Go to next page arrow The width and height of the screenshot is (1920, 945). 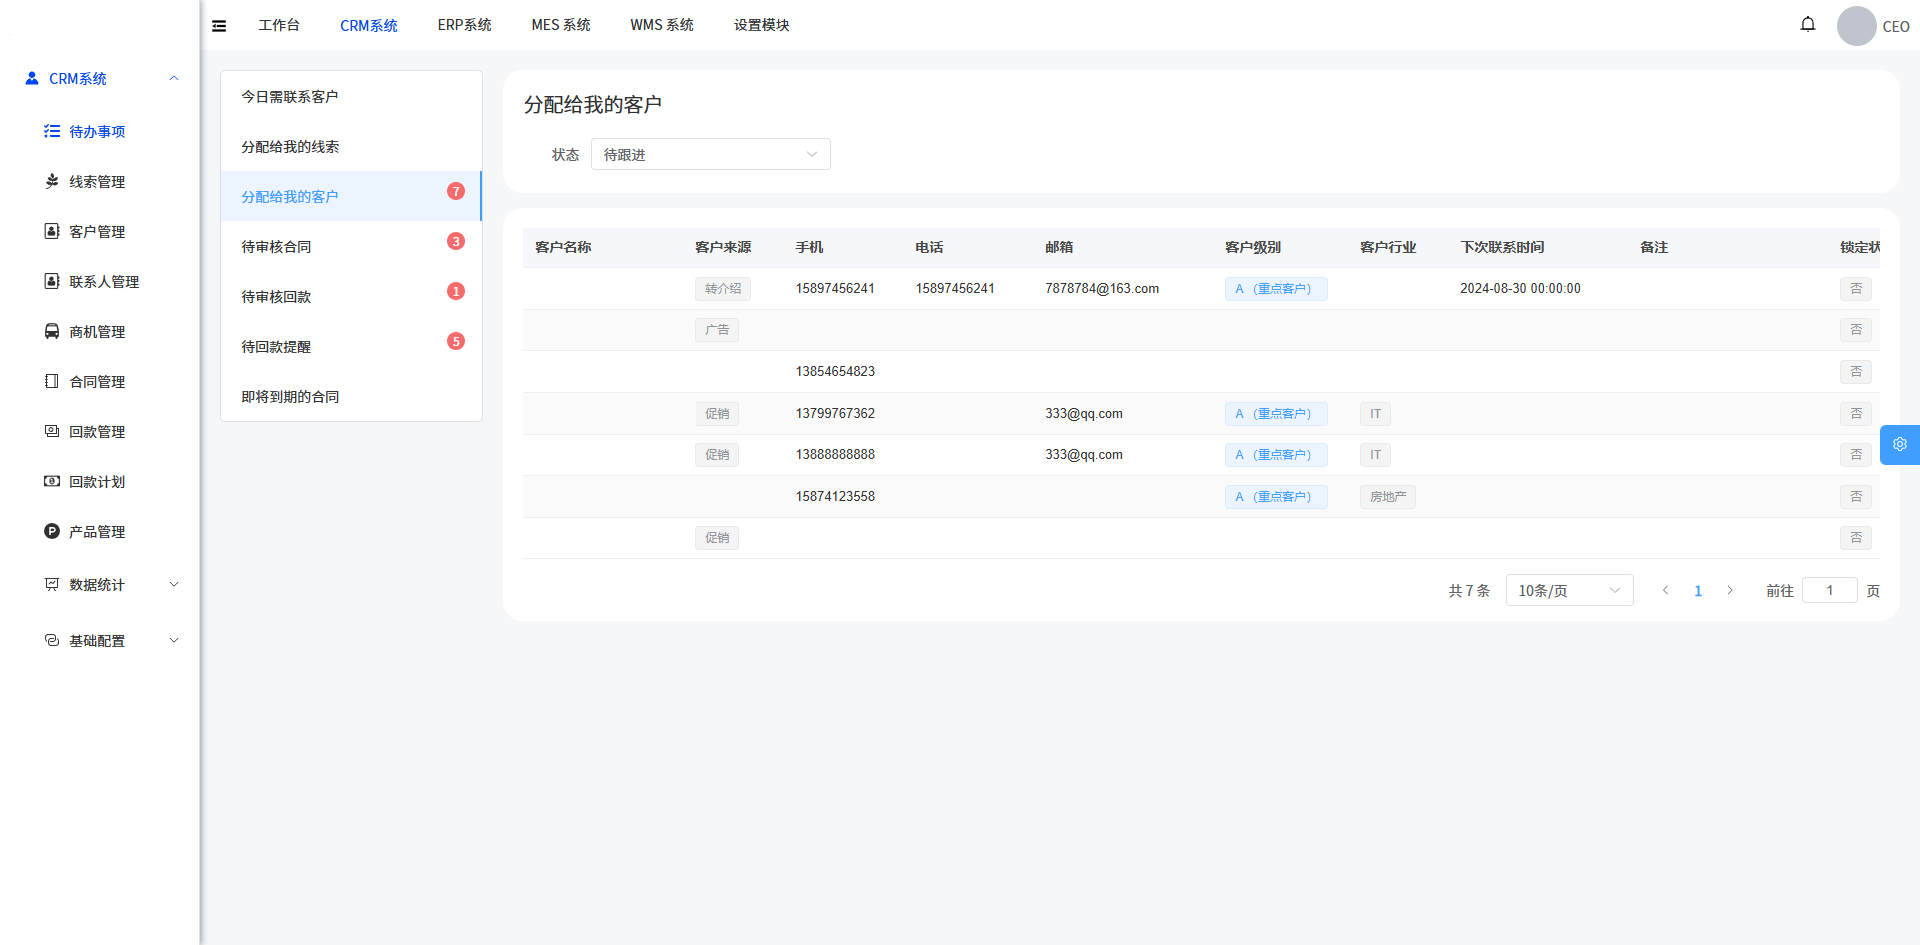pyautogui.click(x=1730, y=591)
